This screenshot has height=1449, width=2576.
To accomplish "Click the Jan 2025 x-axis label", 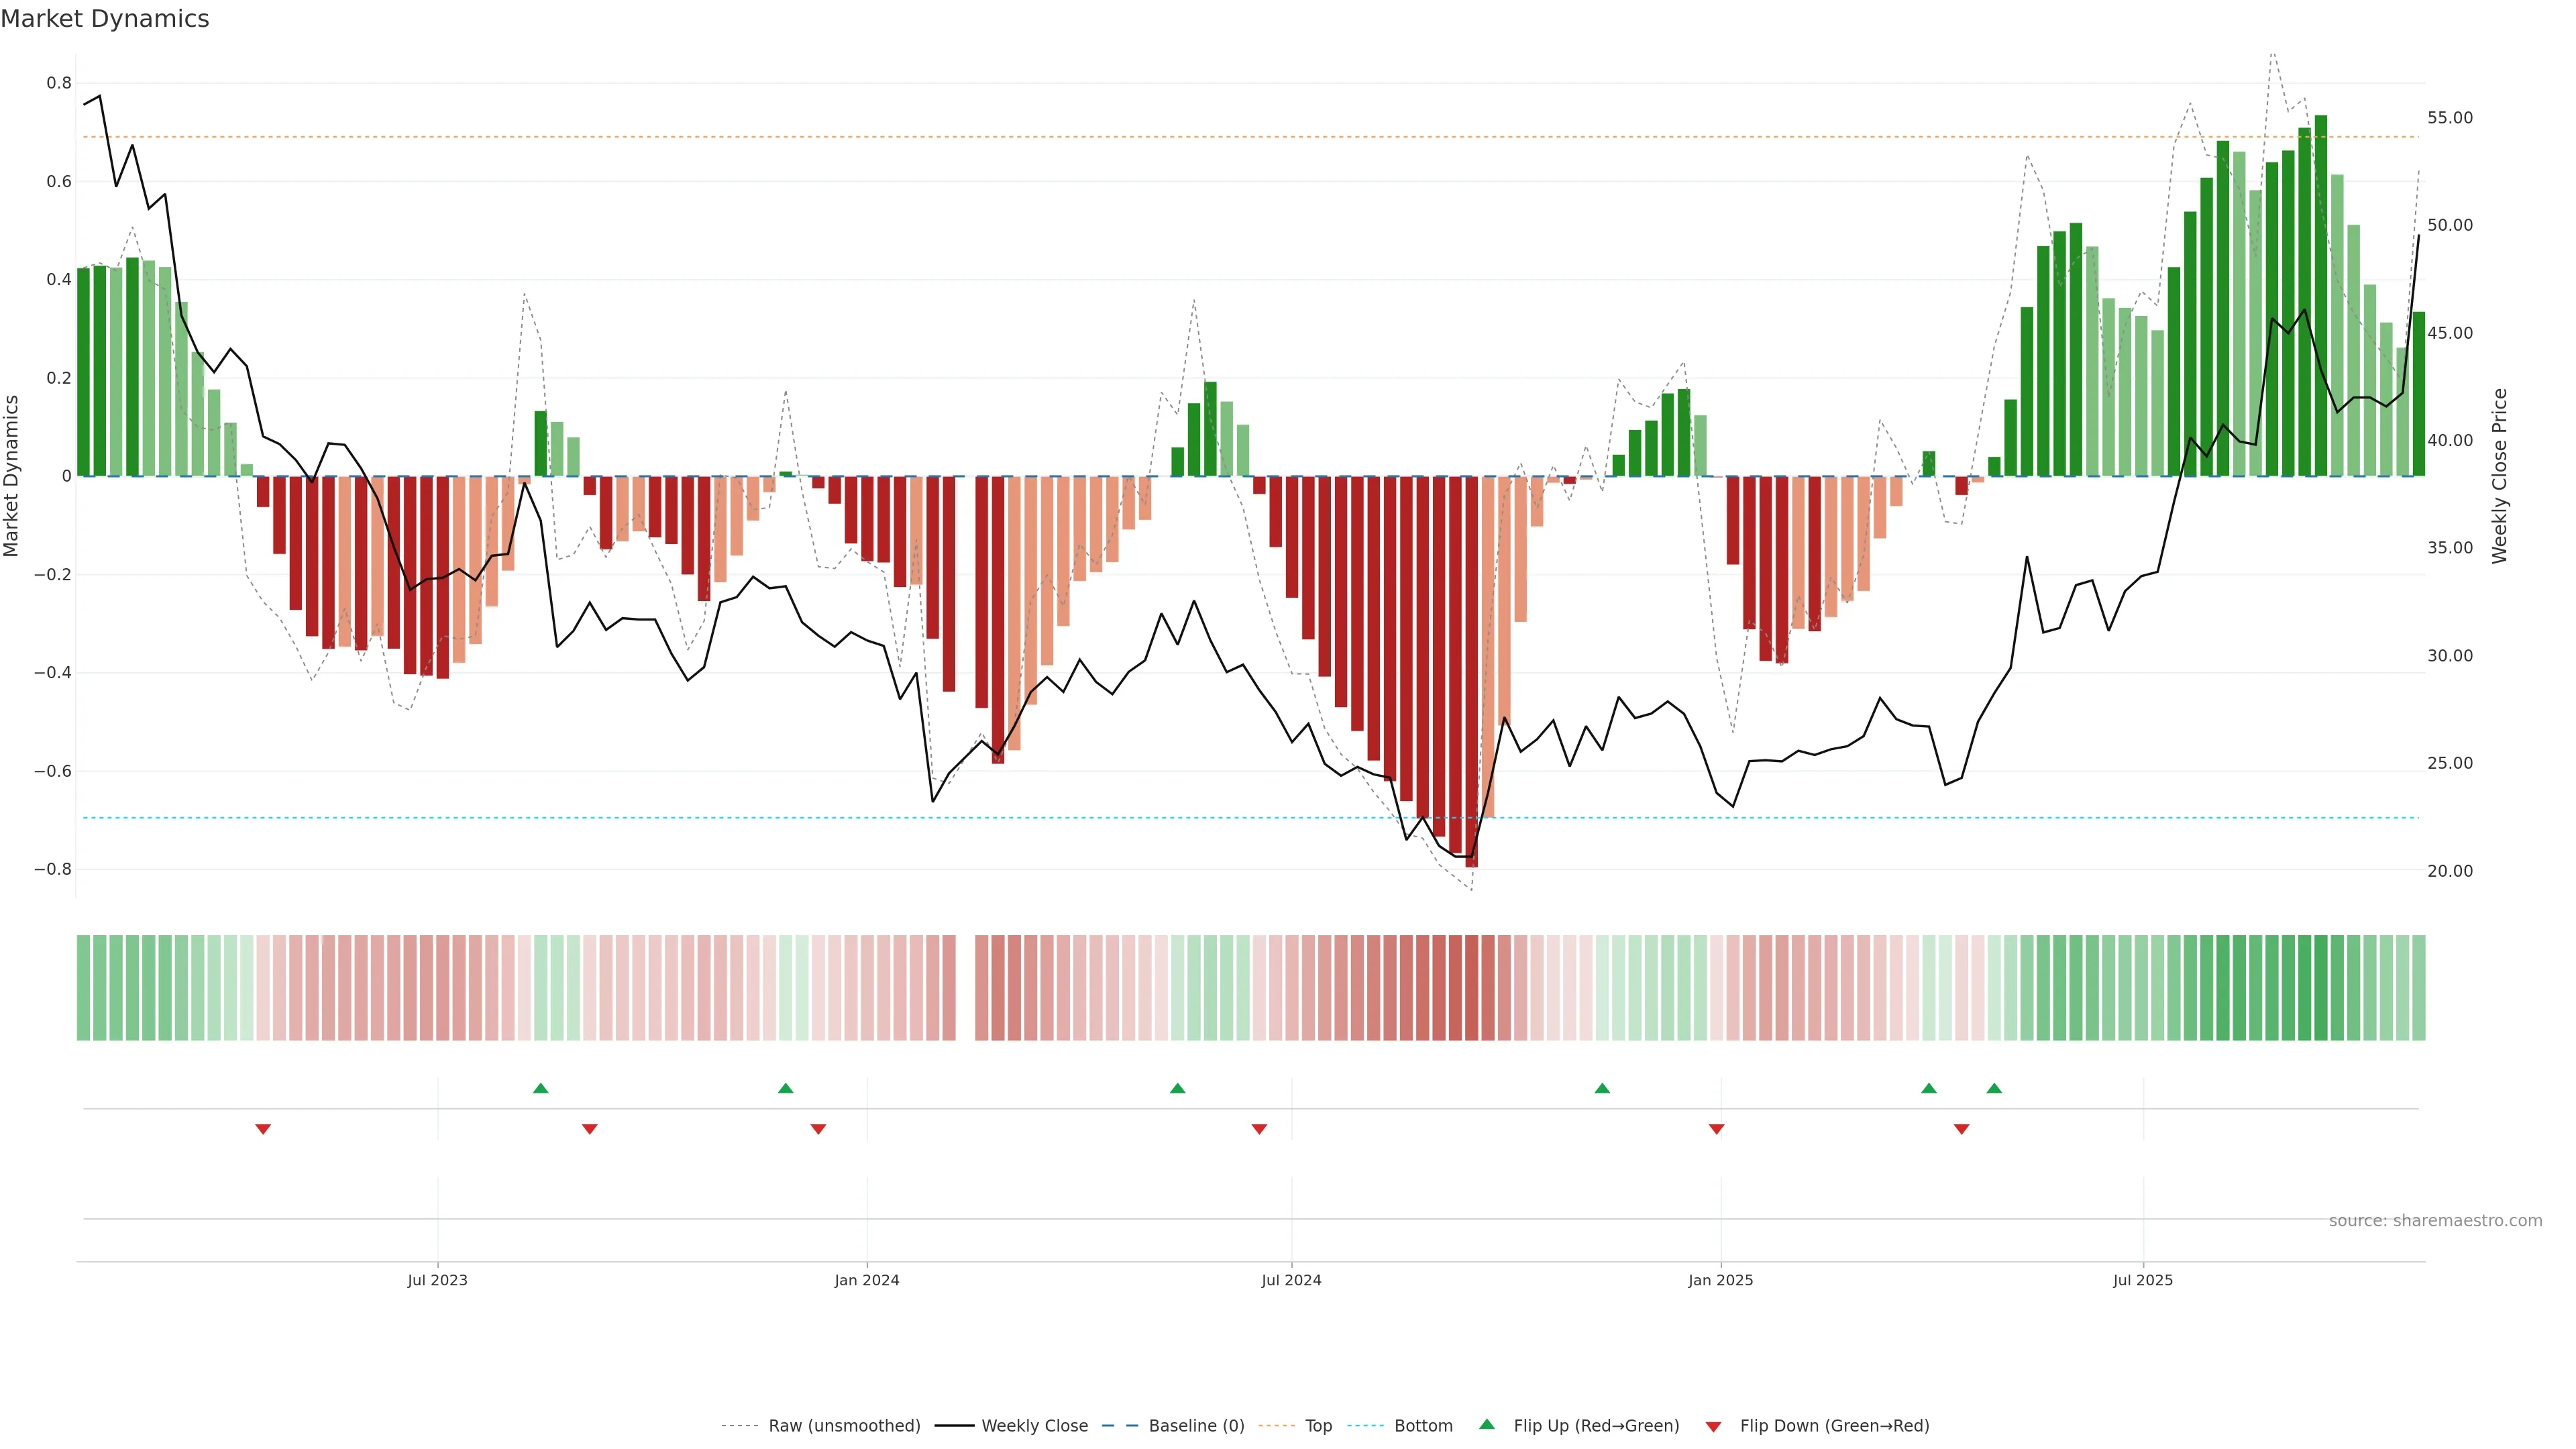I will pos(1720,1280).
